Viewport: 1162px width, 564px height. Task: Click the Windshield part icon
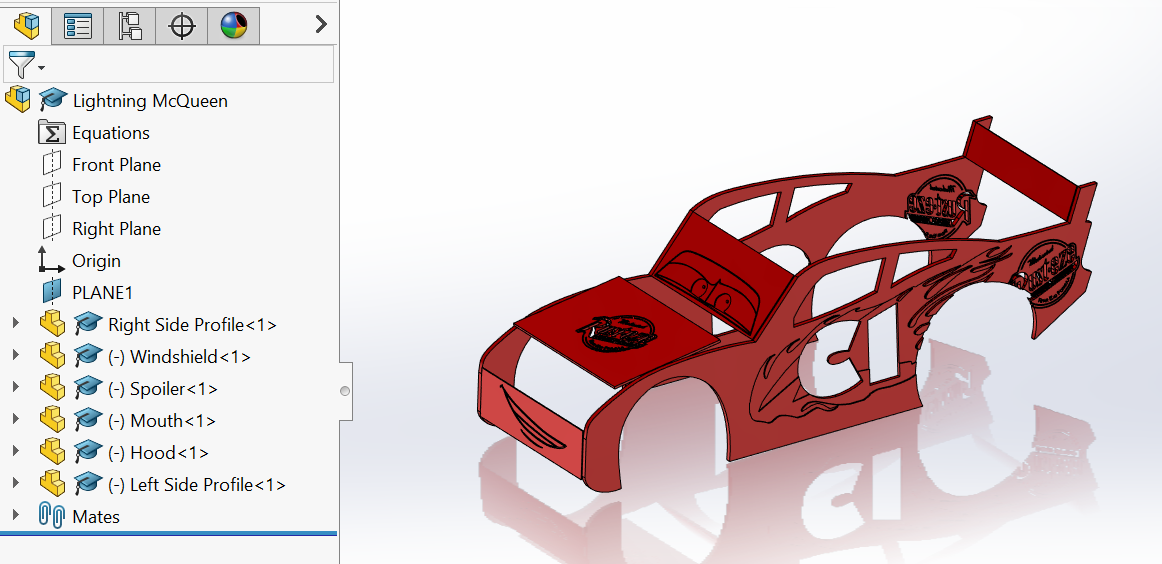52,355
